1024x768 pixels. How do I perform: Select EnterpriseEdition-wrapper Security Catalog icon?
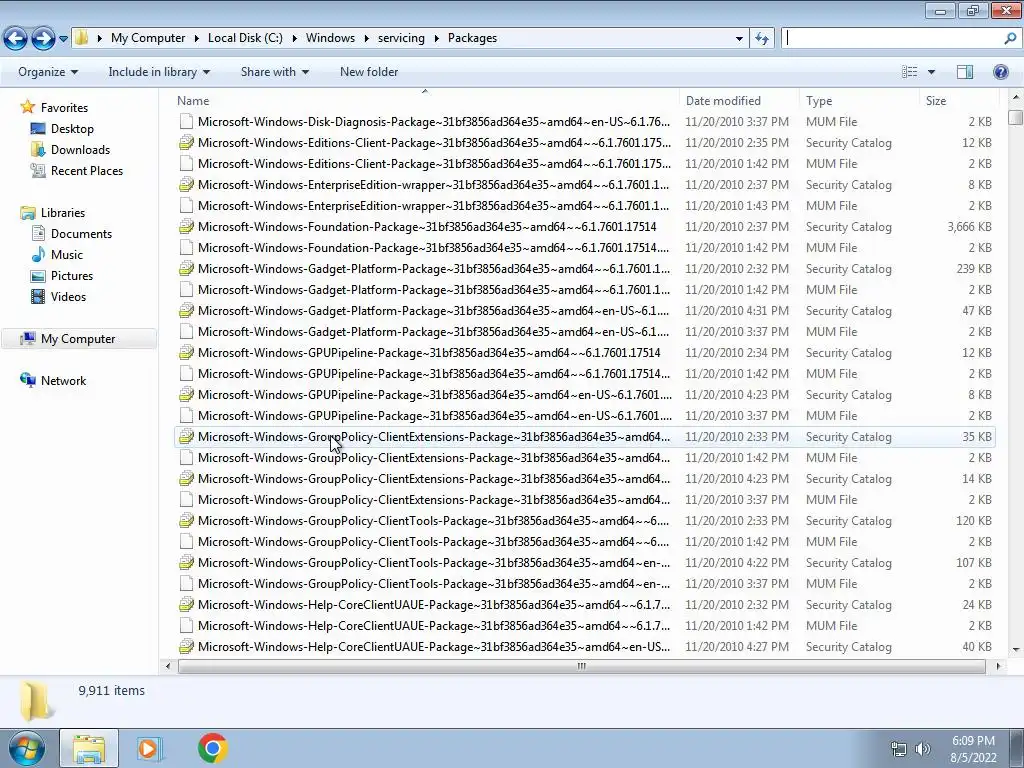pyautogui.click(x=186, y=185)
